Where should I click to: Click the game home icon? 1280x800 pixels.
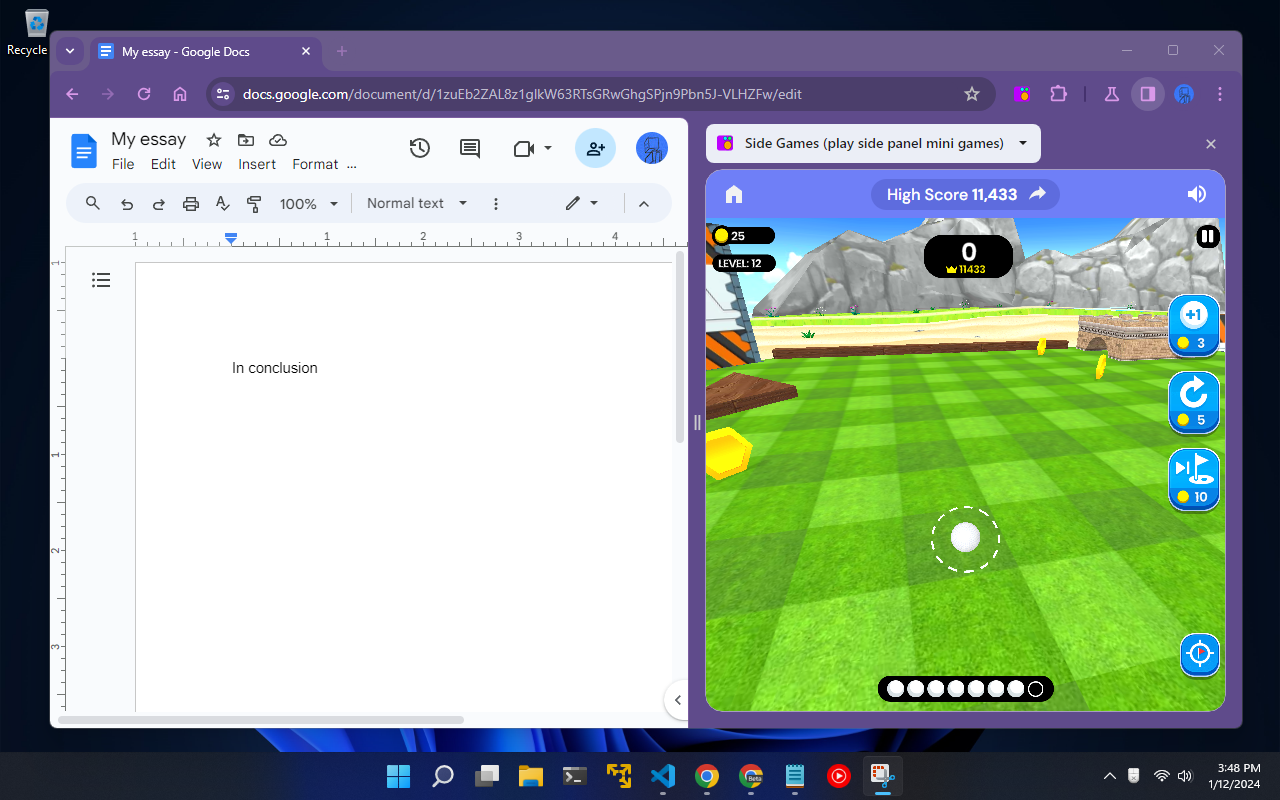tap(734, 194)
